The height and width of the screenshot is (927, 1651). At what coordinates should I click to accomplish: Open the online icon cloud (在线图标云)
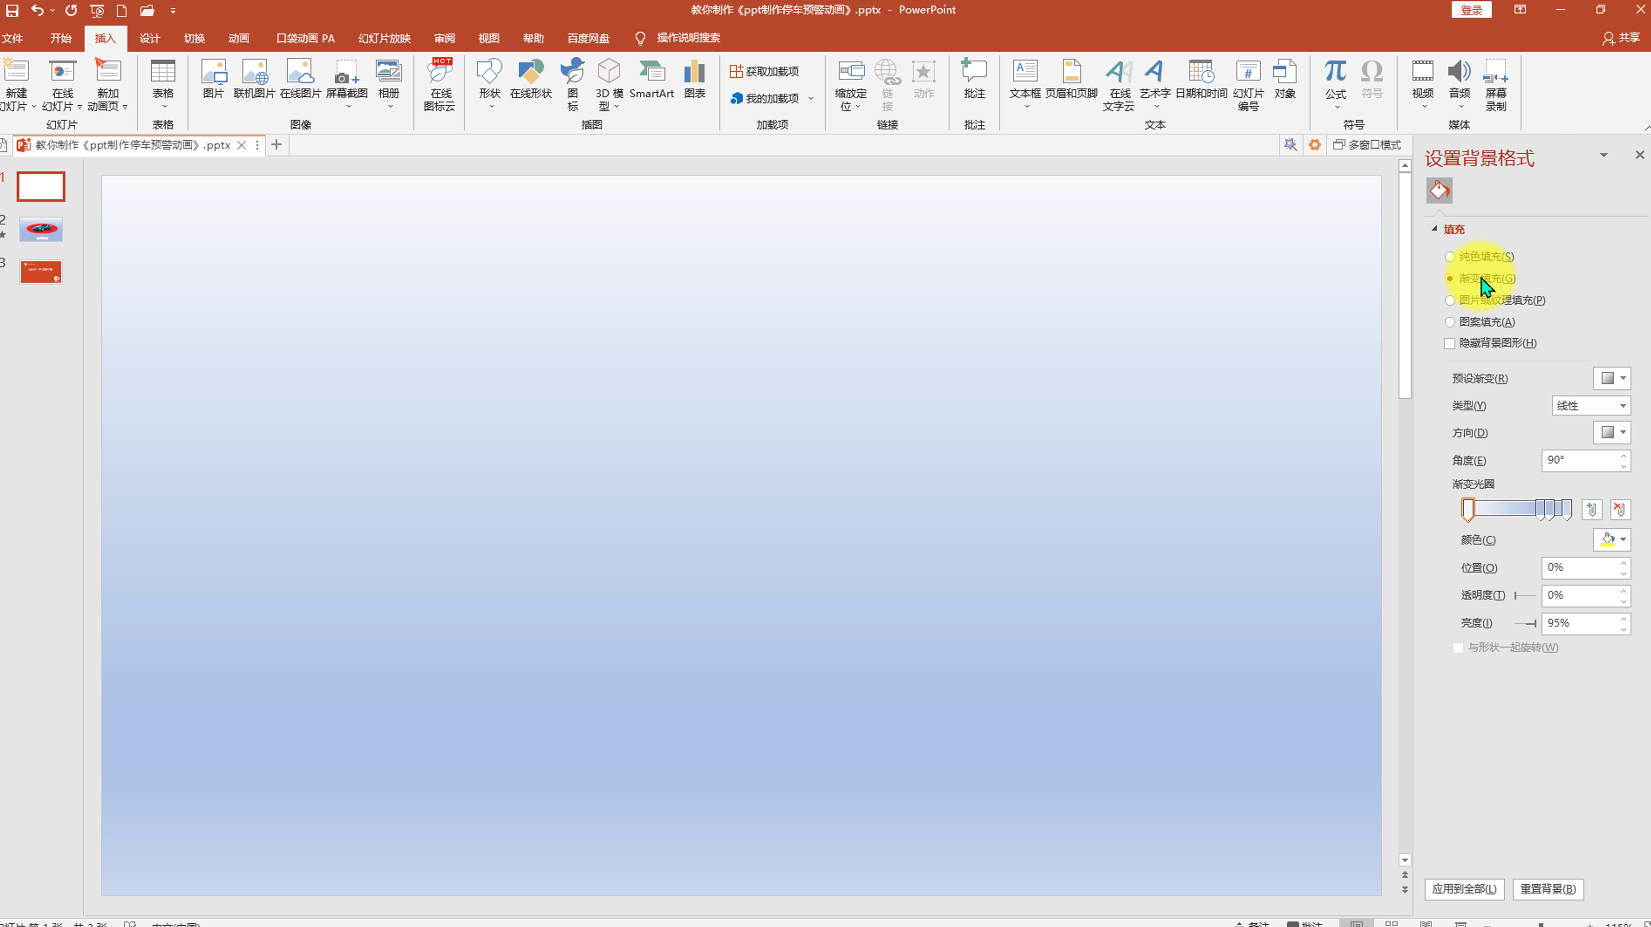tap(440, 84)
